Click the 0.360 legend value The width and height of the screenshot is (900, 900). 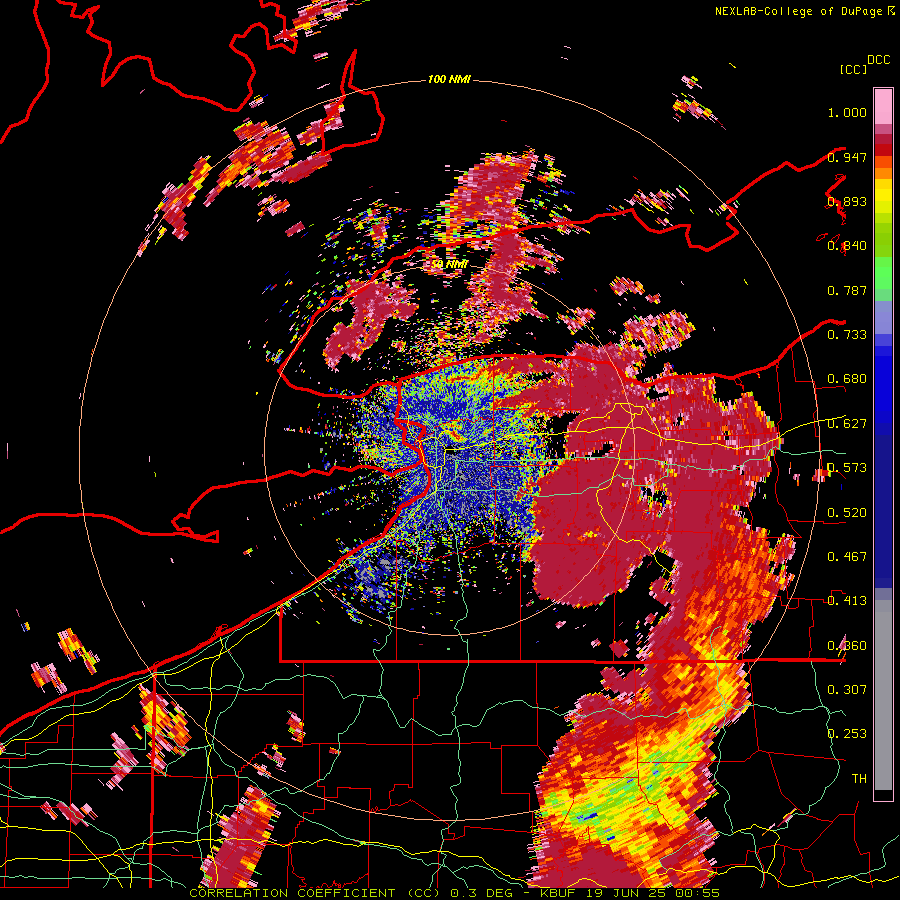click(847, 646)
